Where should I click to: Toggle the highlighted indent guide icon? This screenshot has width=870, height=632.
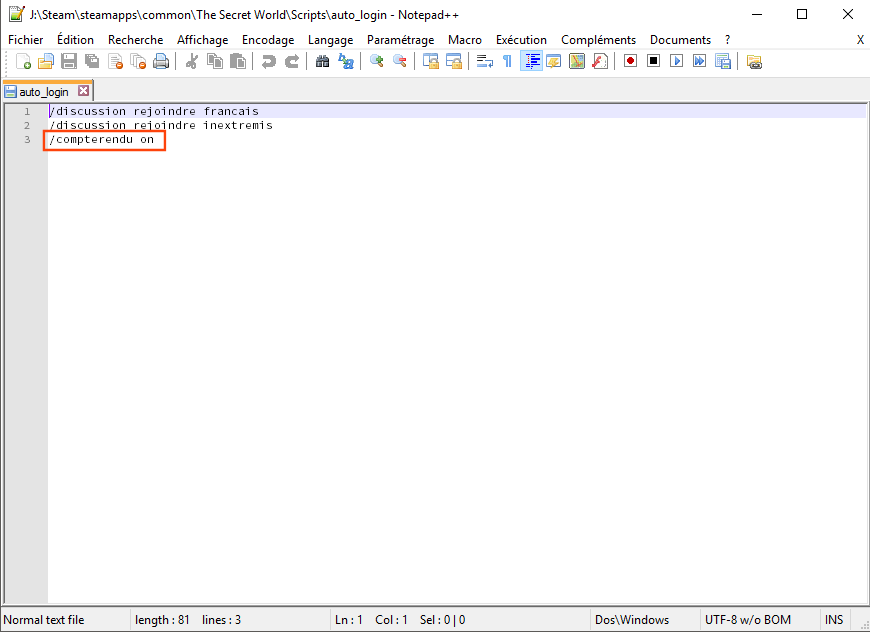[531, 61]
